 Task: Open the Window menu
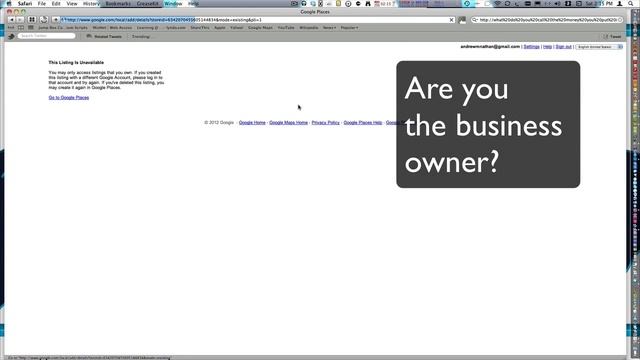tap(173, 3)
